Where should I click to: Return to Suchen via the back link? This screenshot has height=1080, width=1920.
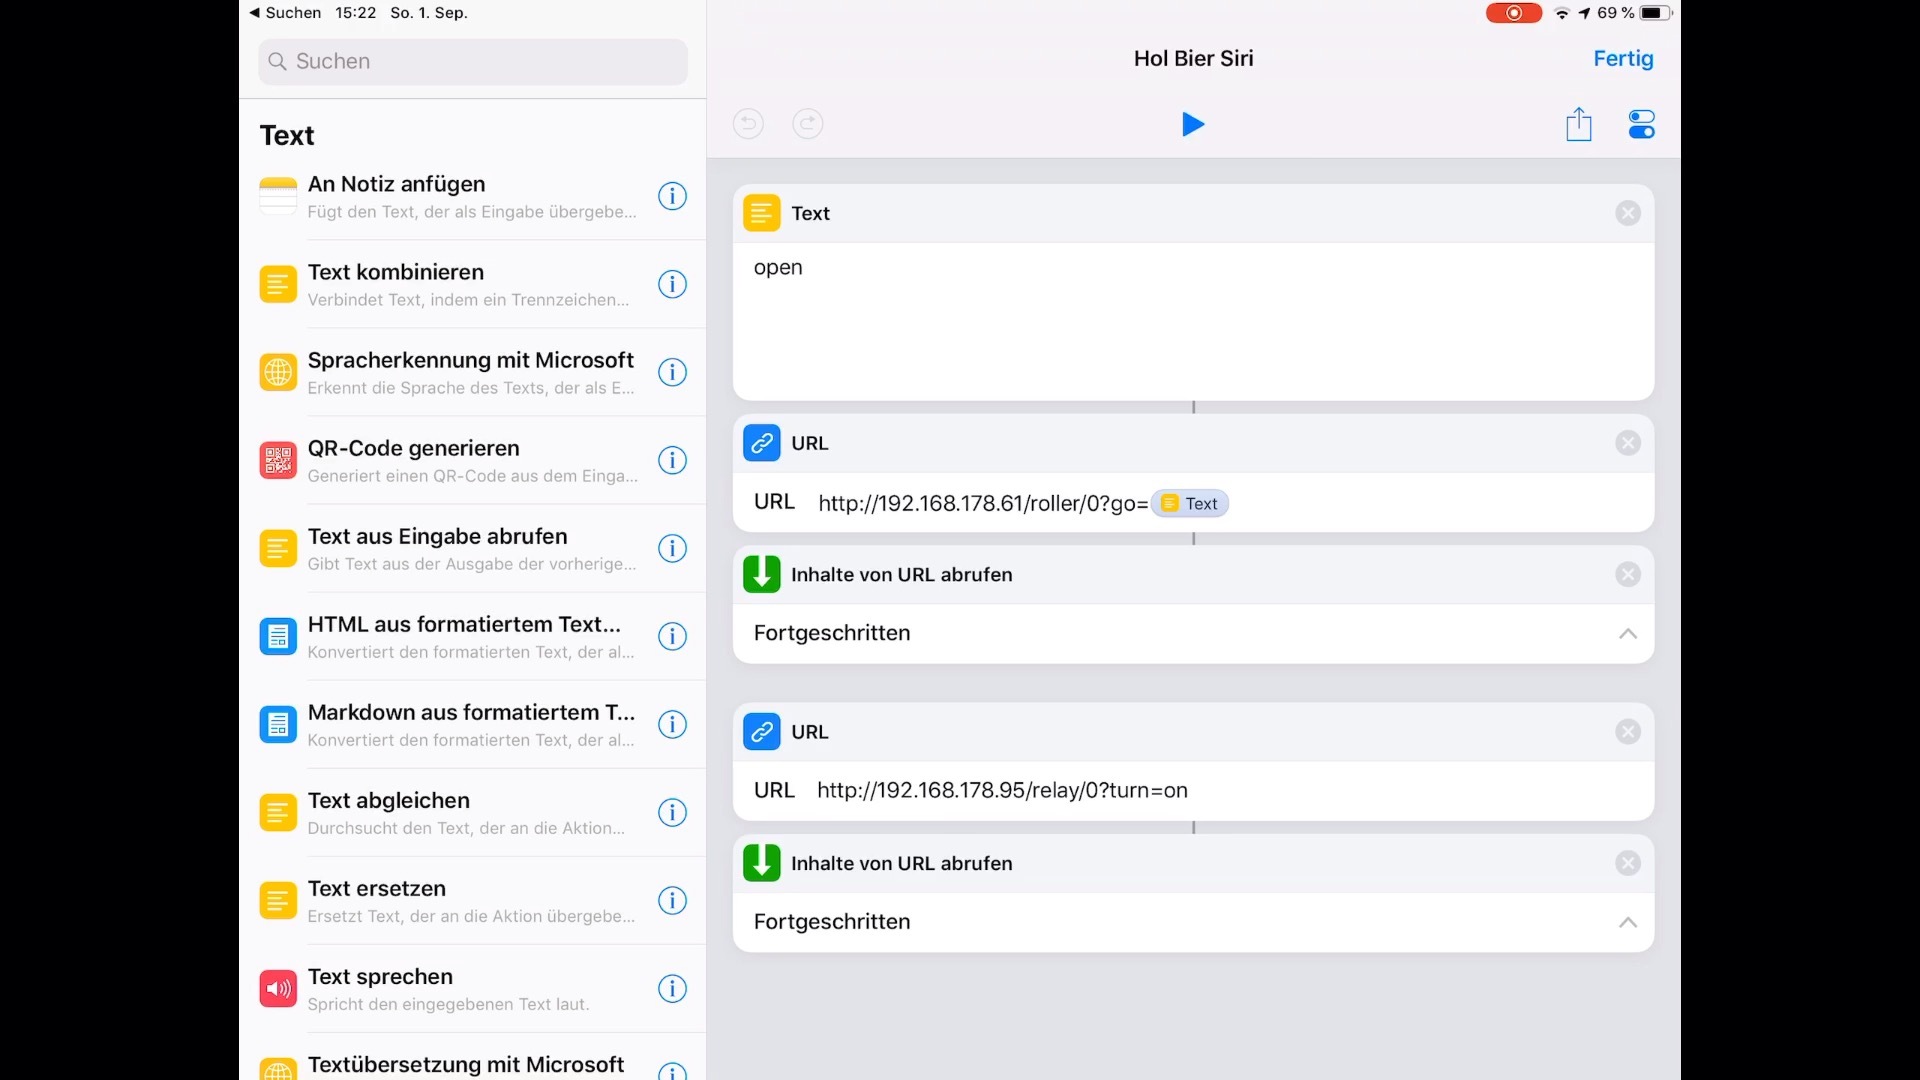click(285, 13)
